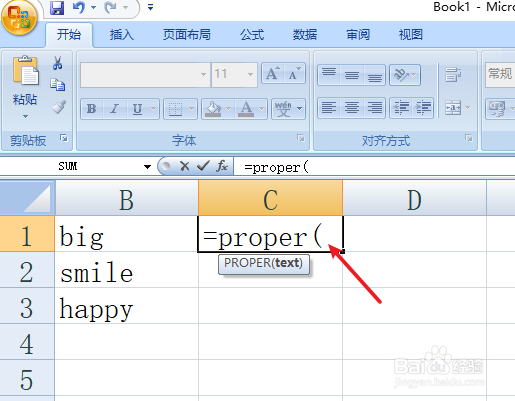This screenshot has width=515, height=401.
Task: Select all cells via corner button
Action: [27, 198]
